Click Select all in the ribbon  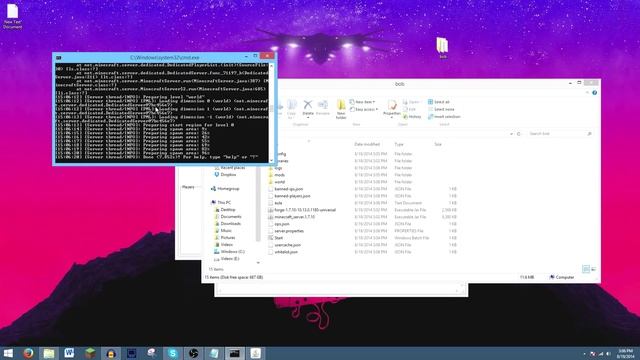439,102
